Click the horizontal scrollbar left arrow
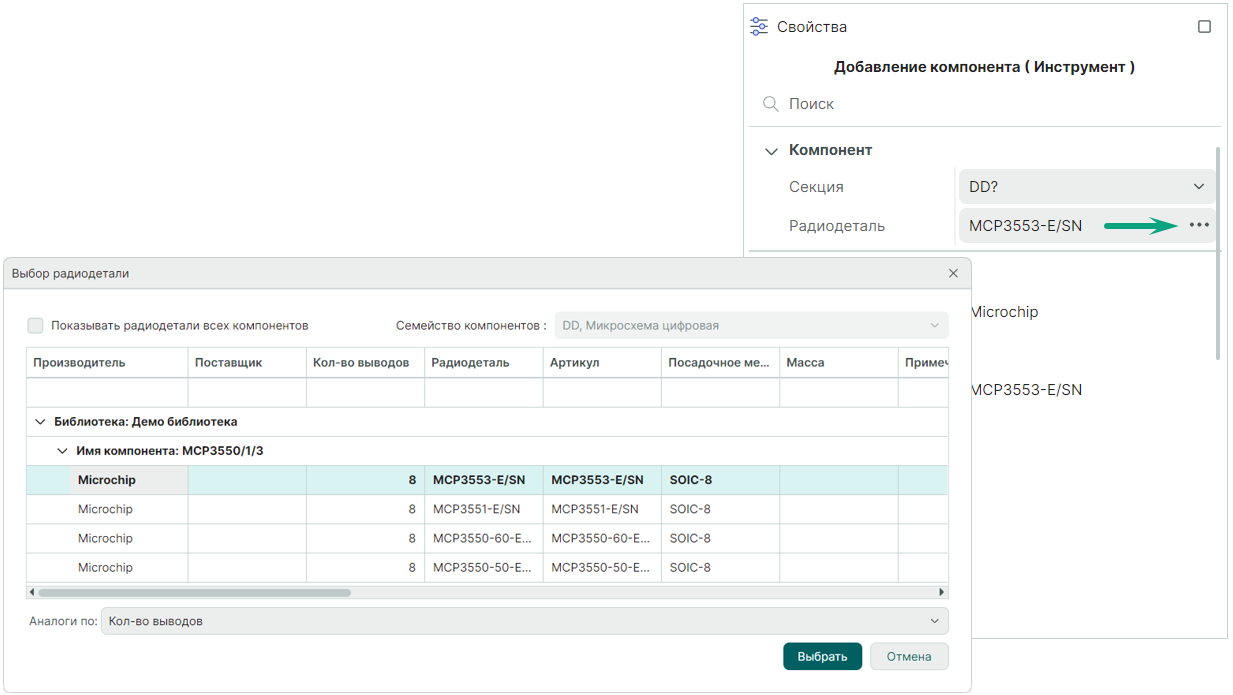The height and width of the screenshot is (695, 1233). pos(32,592)
